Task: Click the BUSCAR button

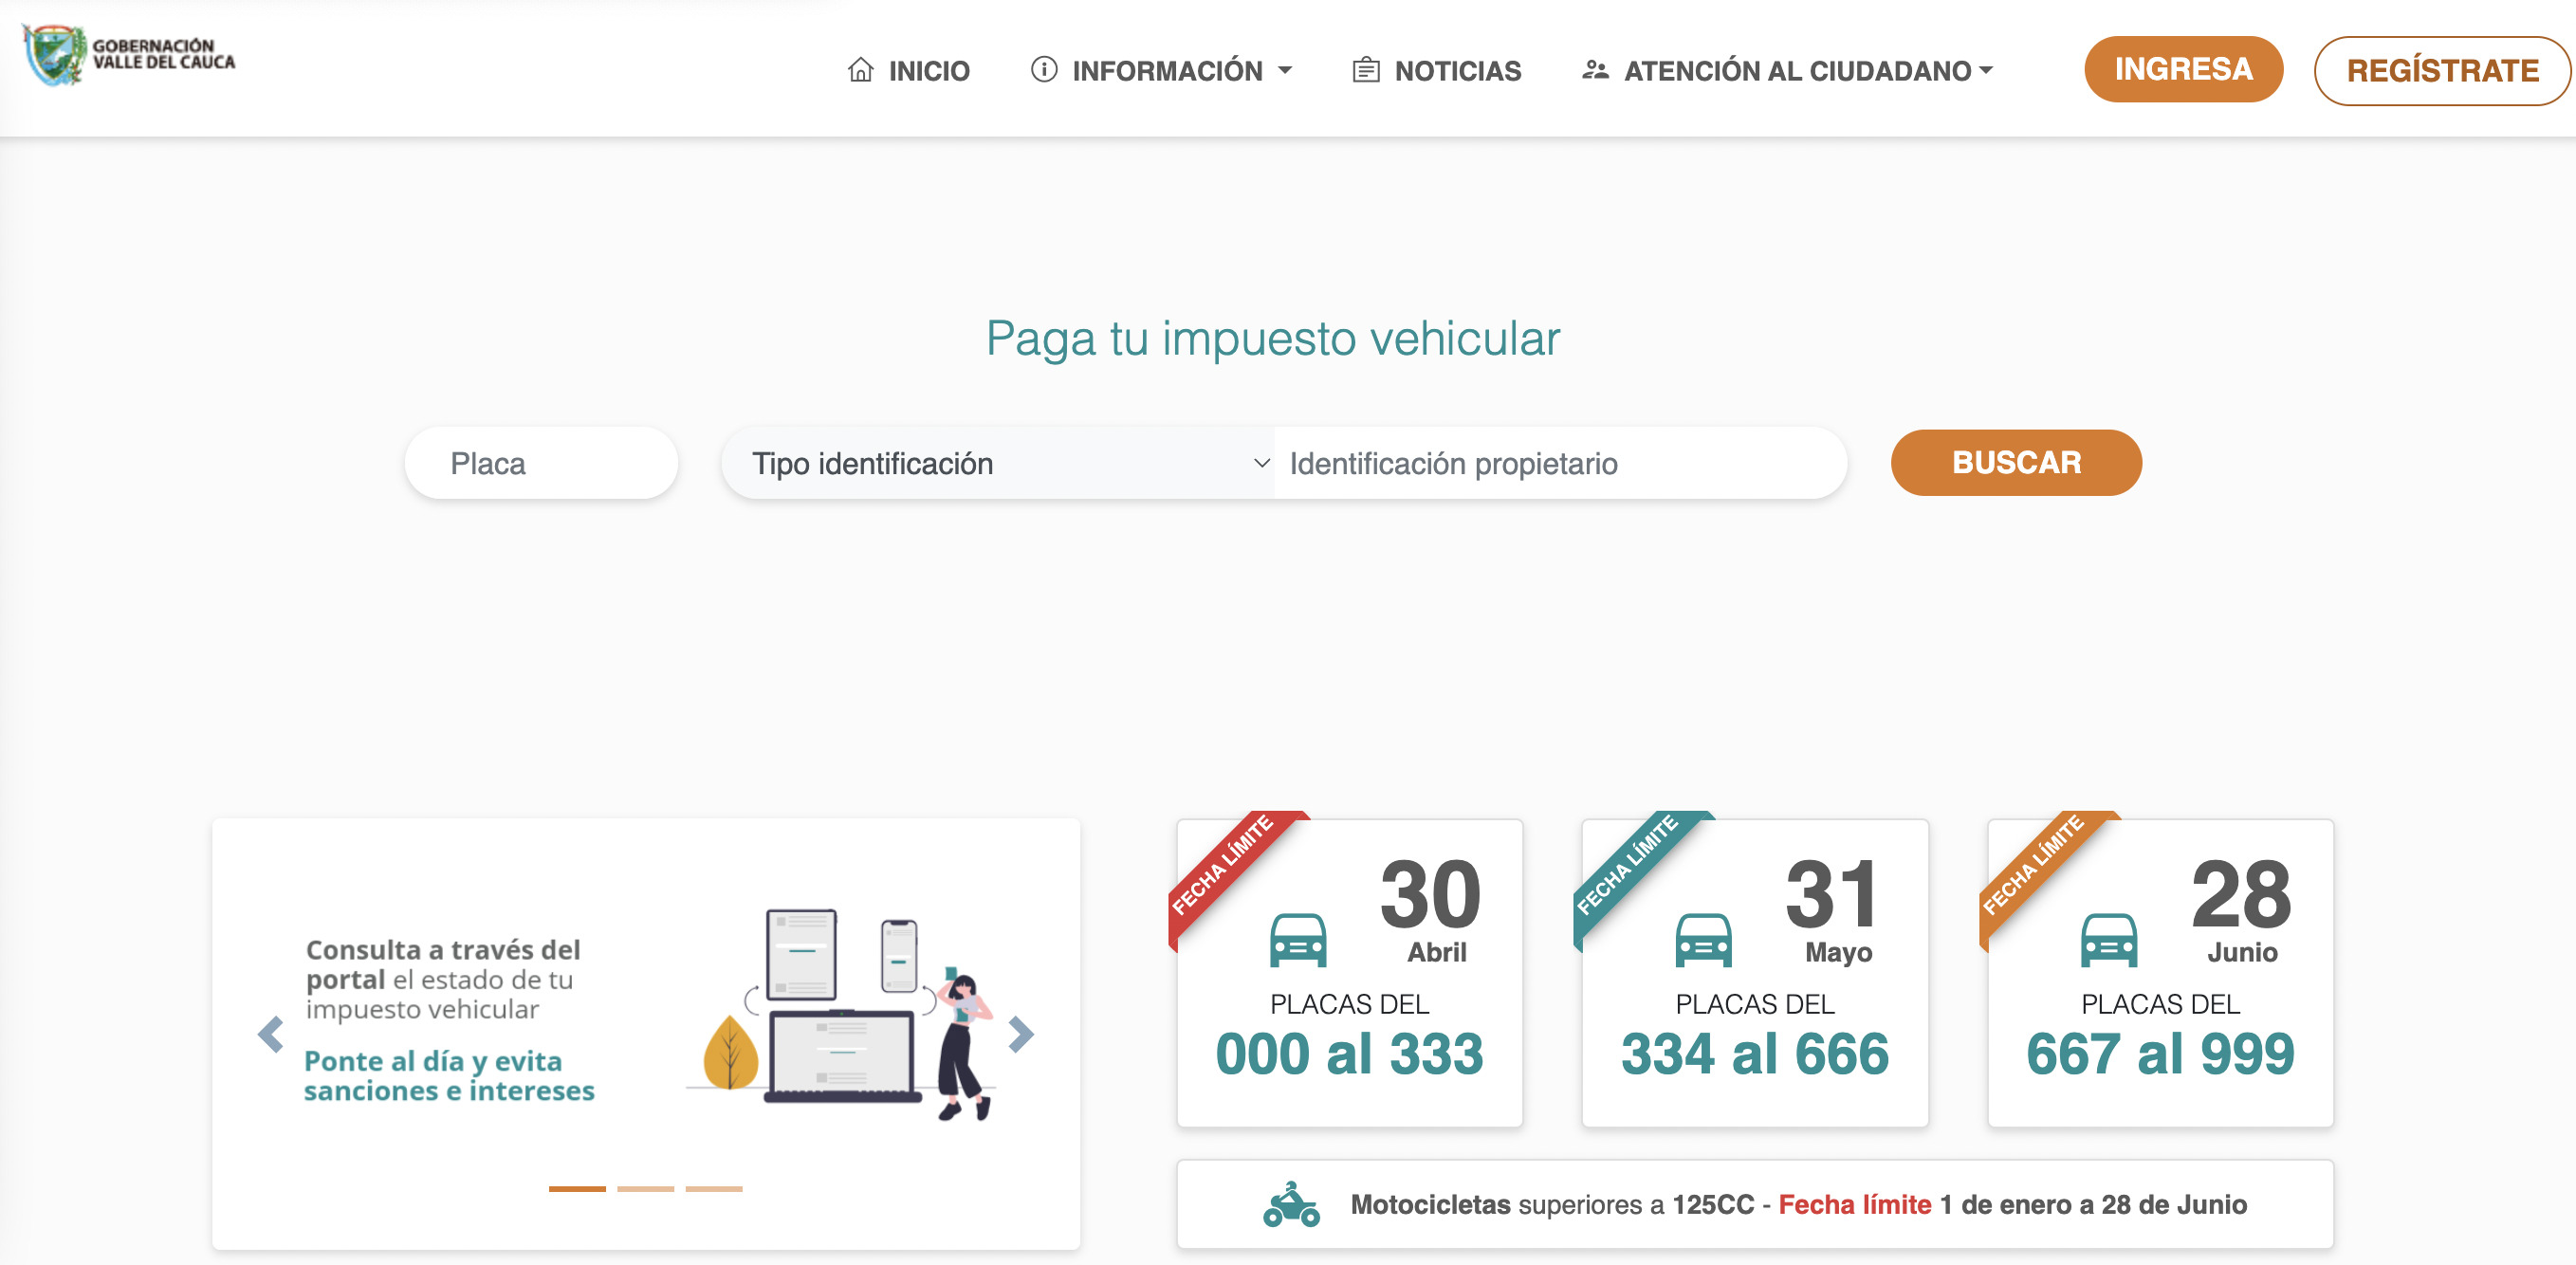Action: [2016, 462]
